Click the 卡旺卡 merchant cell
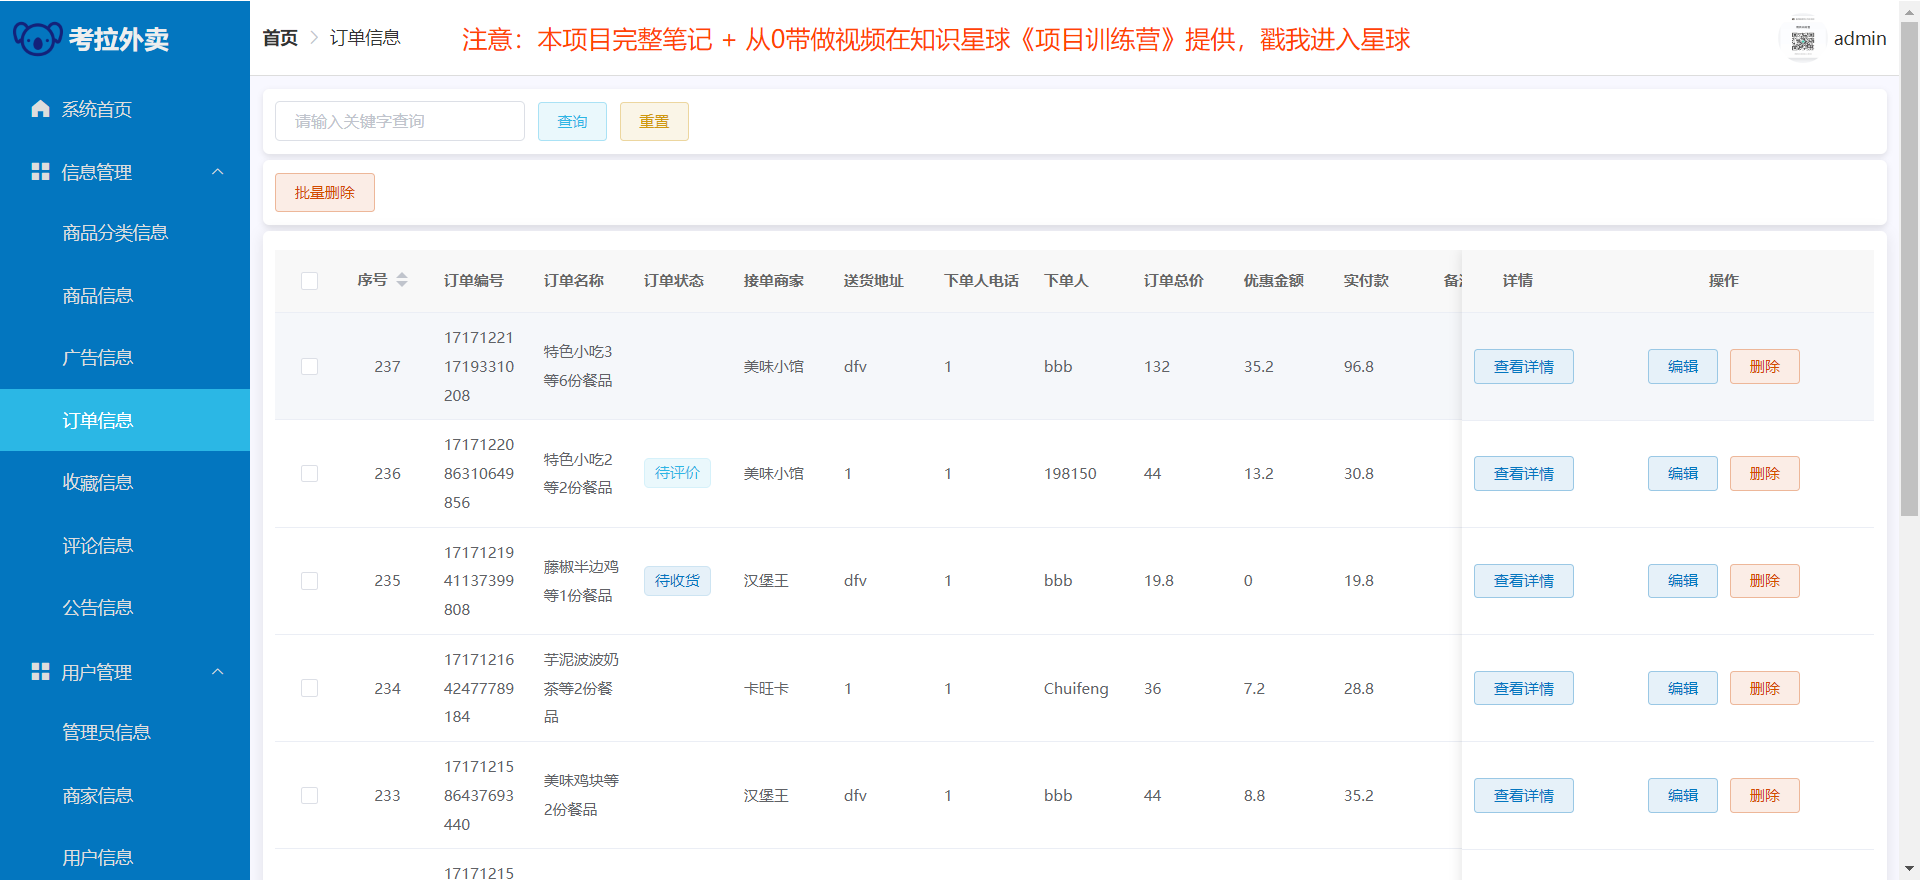The width and height of the screenshot is (1920, 880). (767, 688)
